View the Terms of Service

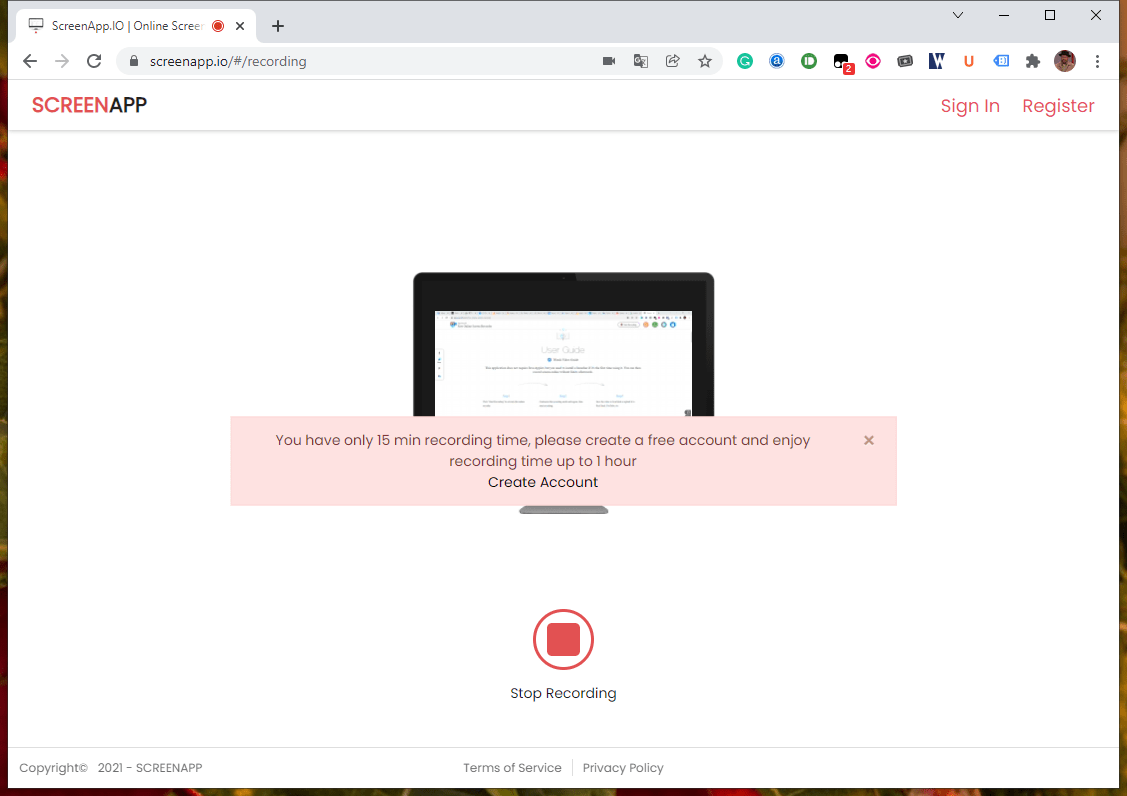coord(512,767)
